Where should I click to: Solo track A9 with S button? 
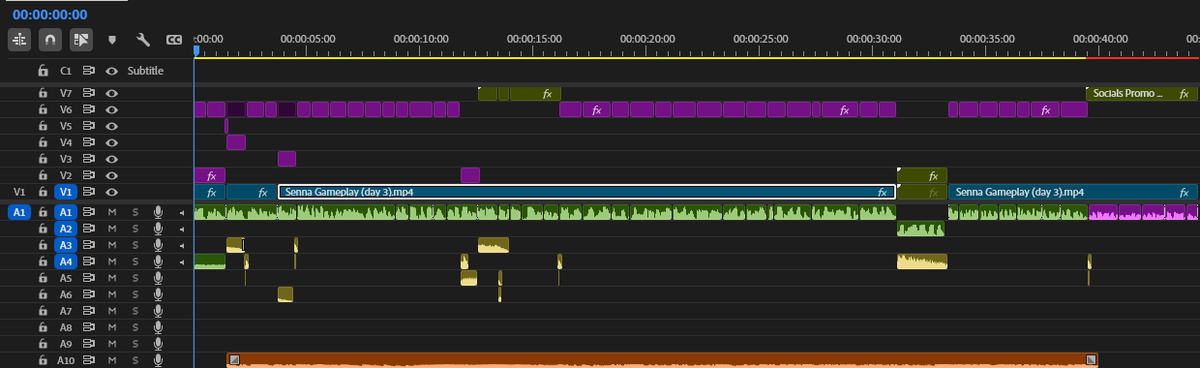pos(135,343)
